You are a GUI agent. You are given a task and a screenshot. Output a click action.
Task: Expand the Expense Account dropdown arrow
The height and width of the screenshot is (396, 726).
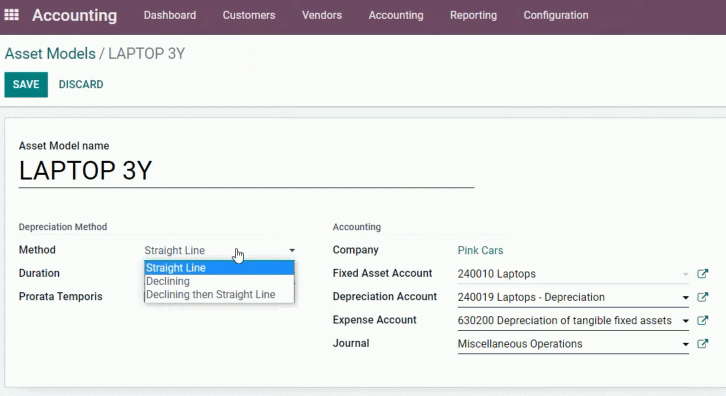pos(685,321)
